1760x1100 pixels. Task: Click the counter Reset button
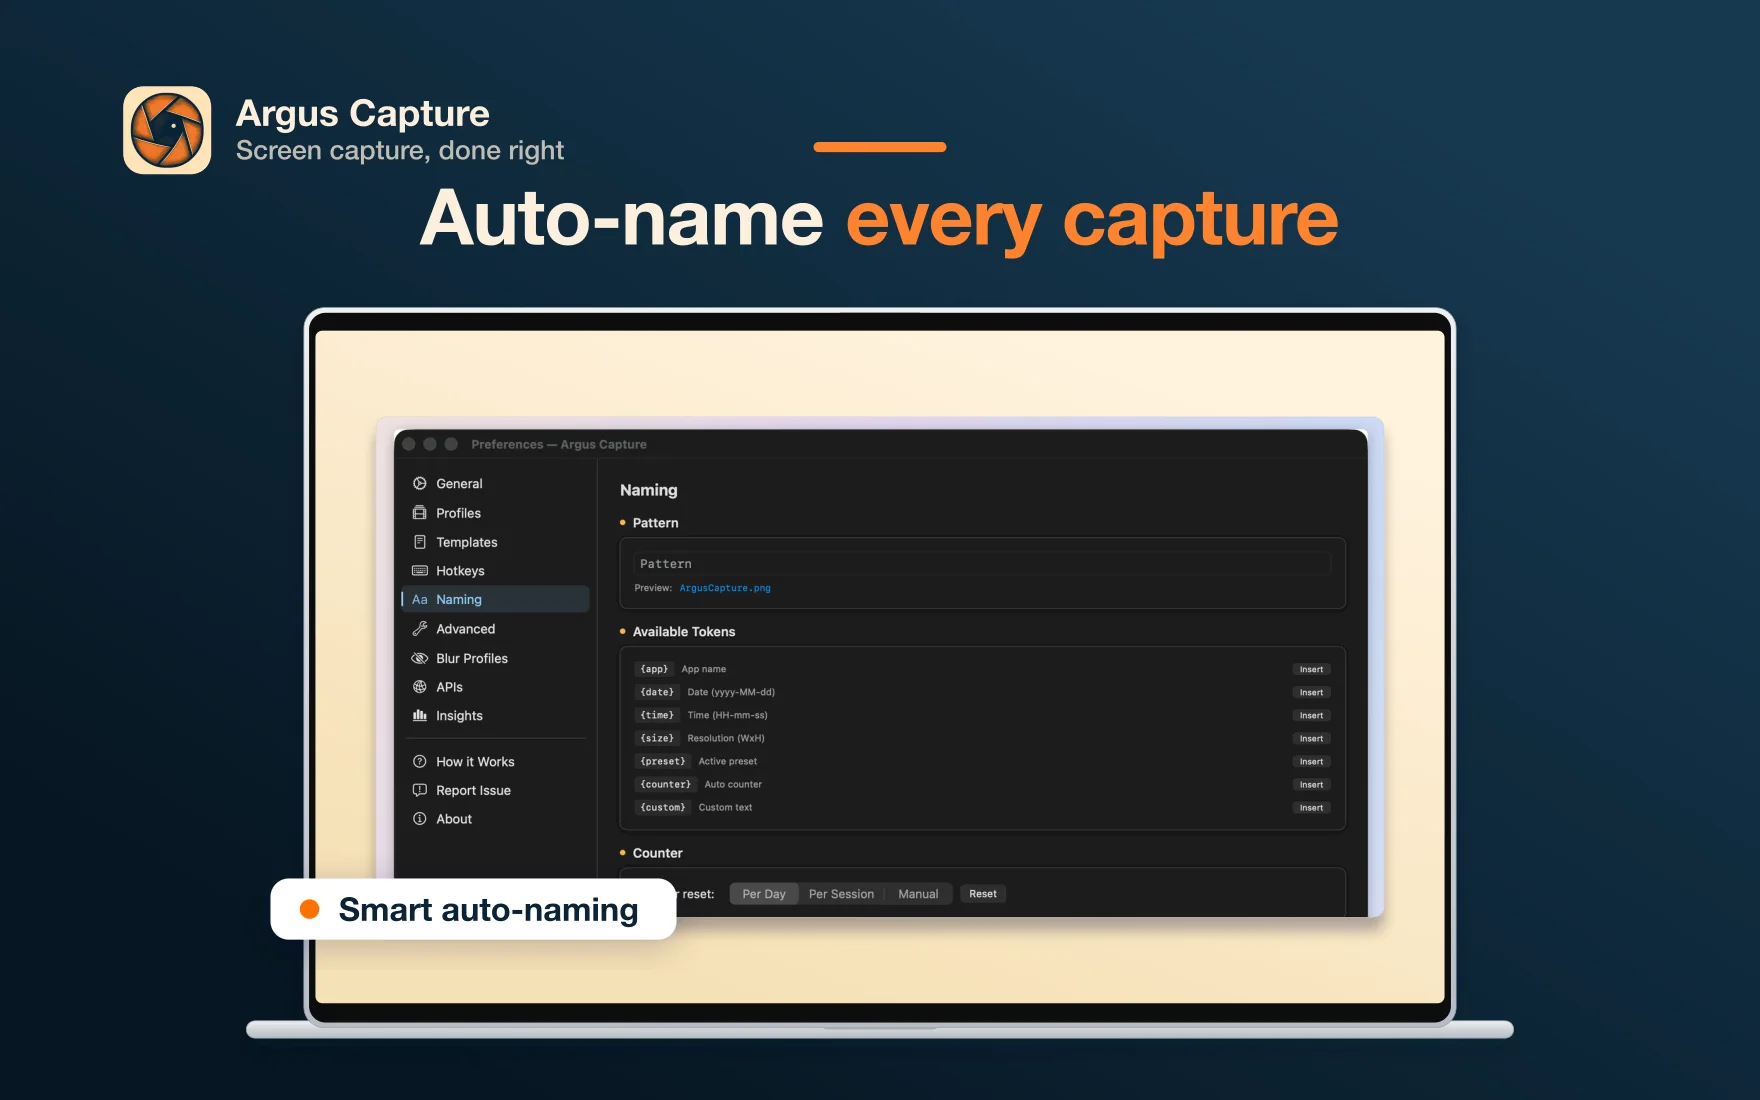tap(983, 894)
